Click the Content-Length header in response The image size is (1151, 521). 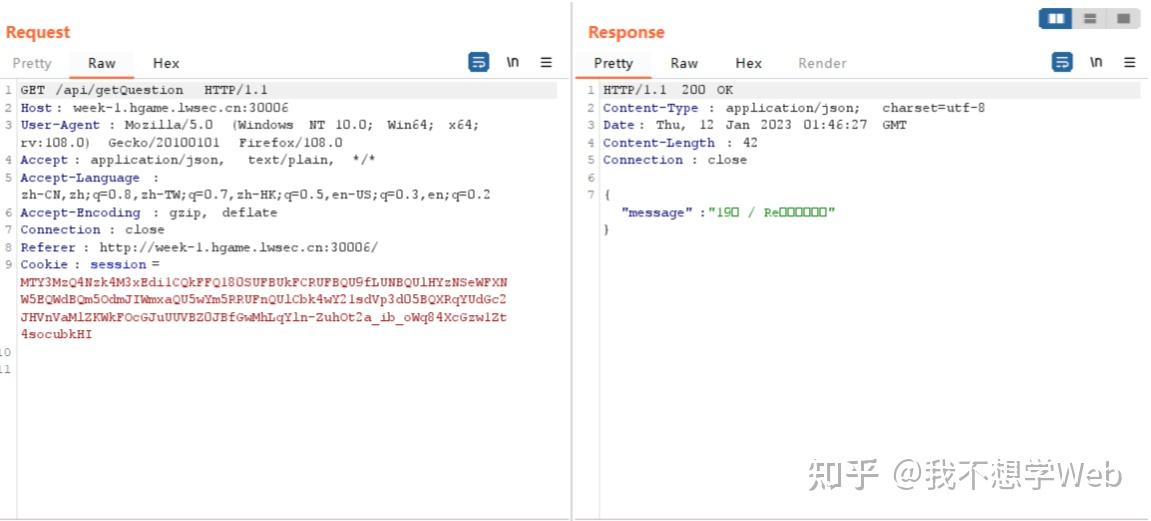click(680, 142)
